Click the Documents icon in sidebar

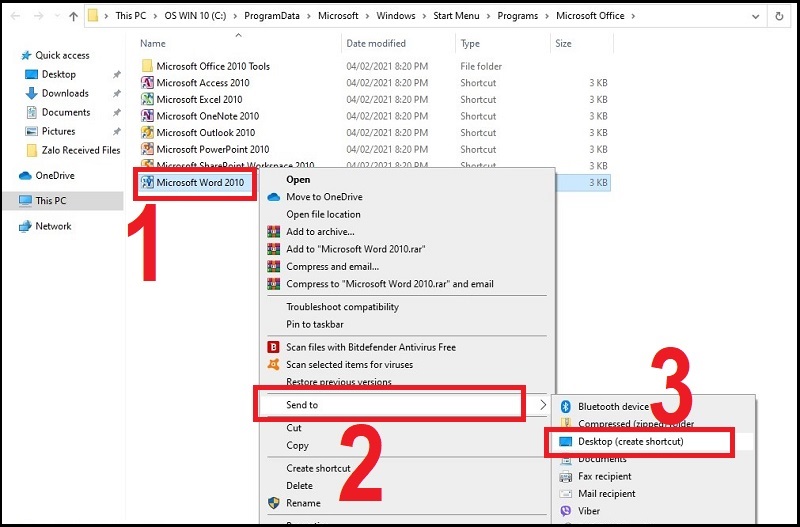click(x=32, y=112)
